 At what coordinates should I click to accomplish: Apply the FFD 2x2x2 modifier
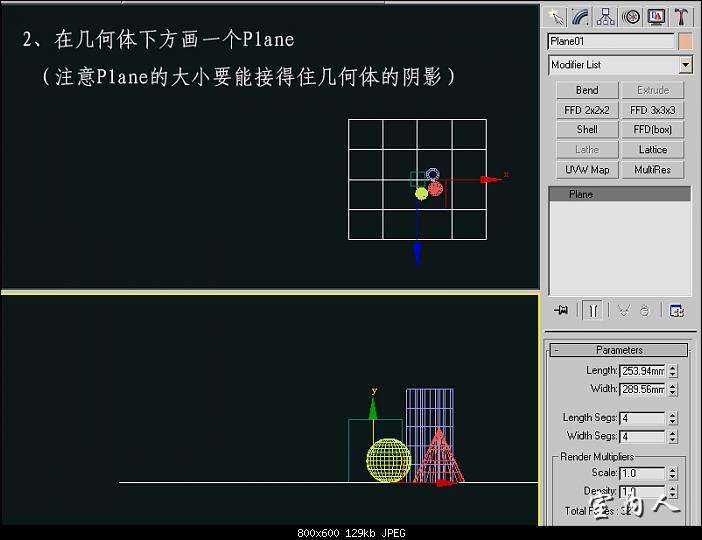[587, 110]
